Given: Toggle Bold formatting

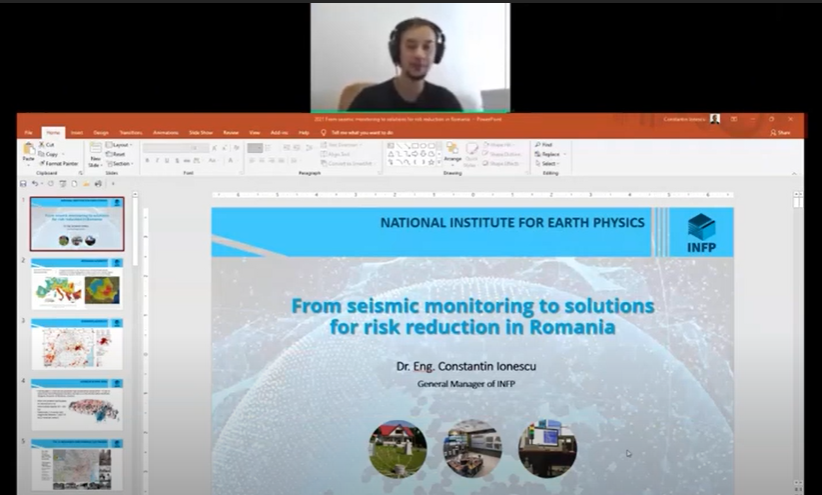Looking at the screenshot, I should (147, 161).
